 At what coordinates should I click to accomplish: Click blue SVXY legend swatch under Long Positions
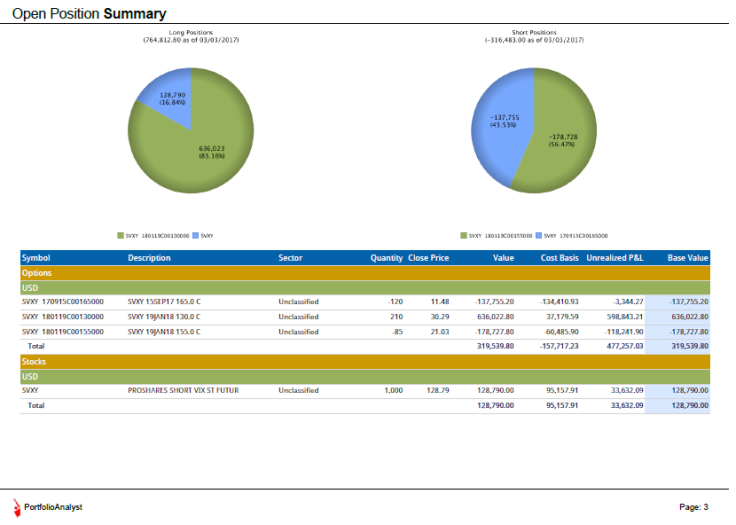196,236
